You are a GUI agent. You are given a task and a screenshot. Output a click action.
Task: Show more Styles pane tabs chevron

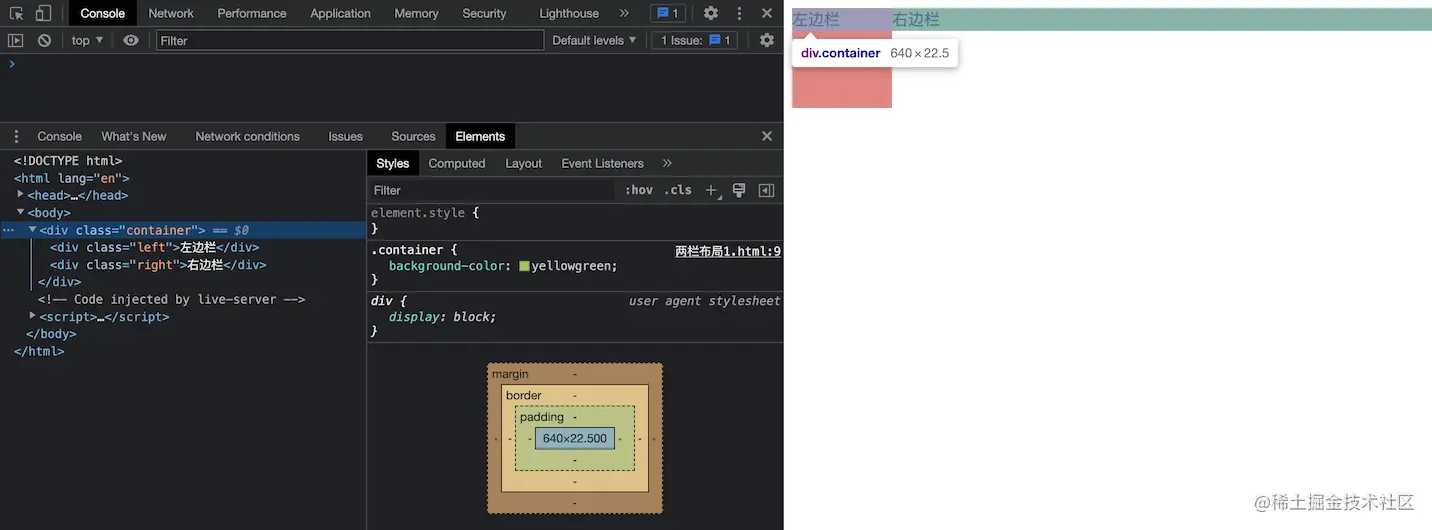(x=667, y=163)
